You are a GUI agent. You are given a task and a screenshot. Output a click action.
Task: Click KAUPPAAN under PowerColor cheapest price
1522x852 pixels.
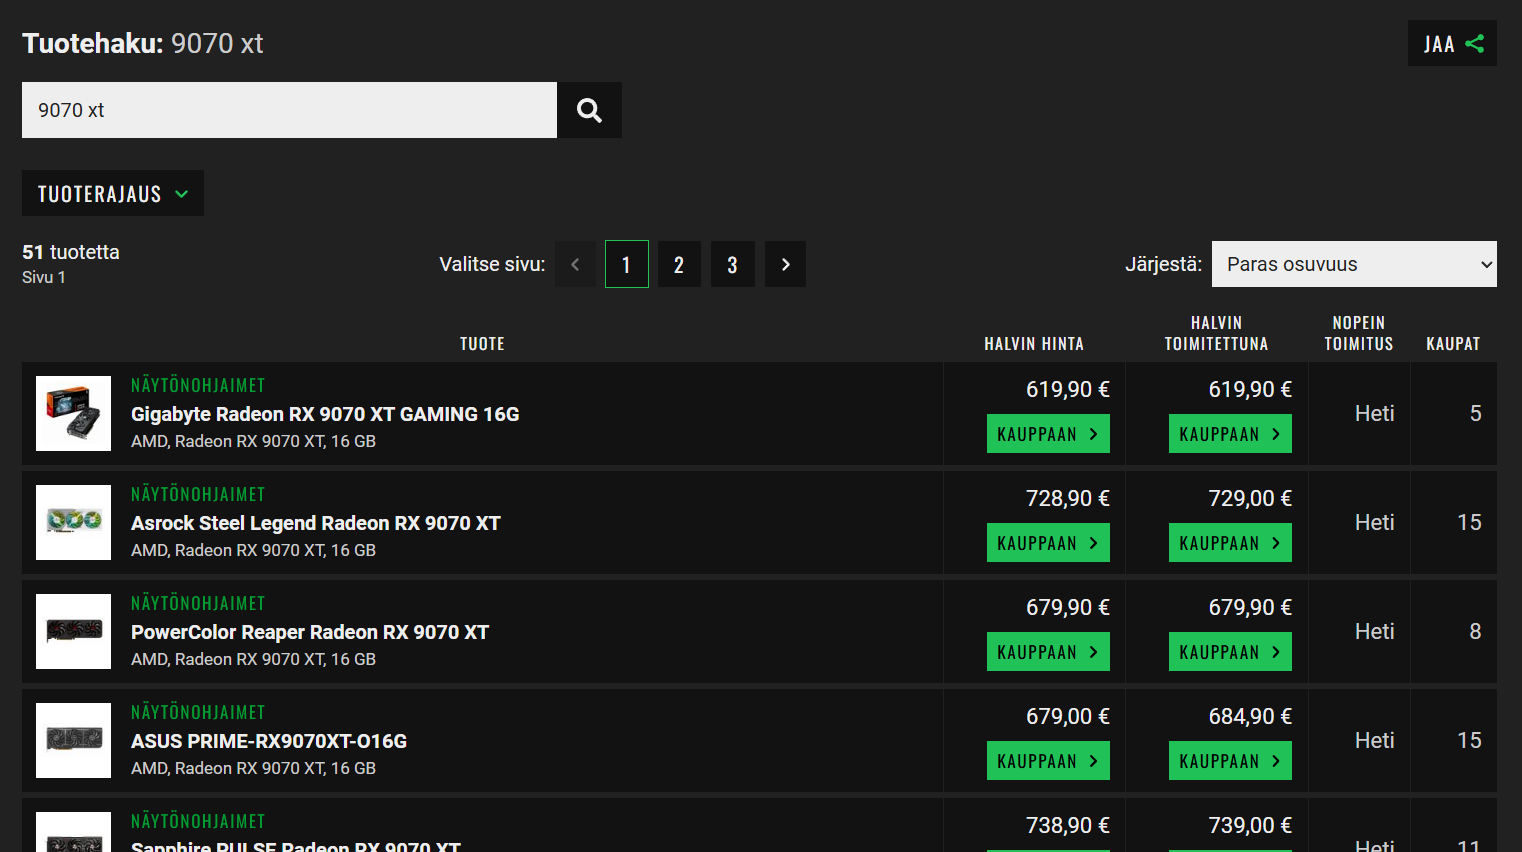click(x=1048, y=652)
